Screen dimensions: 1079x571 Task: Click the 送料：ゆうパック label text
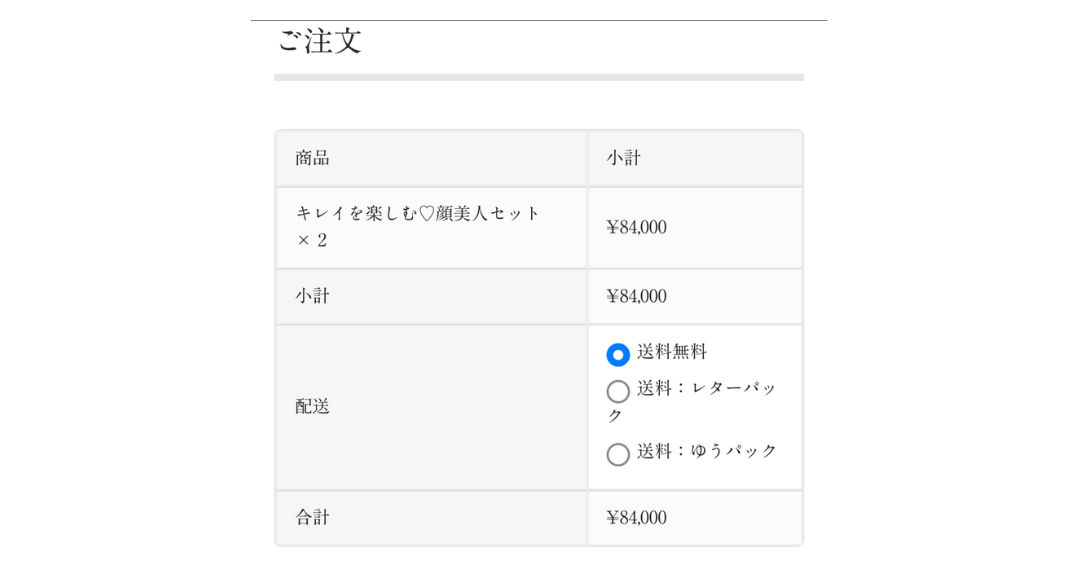coord(706,451)
